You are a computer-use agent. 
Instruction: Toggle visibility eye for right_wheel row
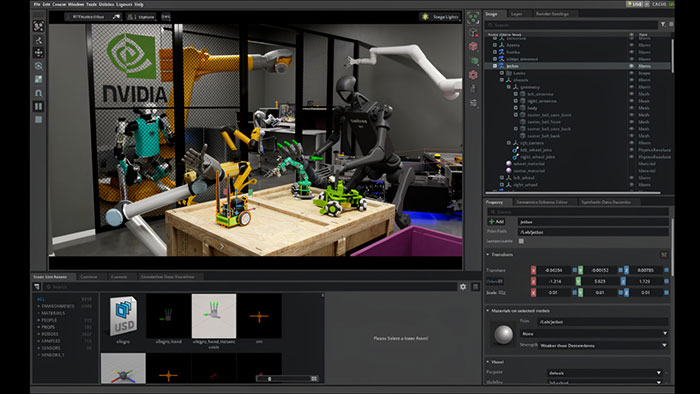[631, 184]
